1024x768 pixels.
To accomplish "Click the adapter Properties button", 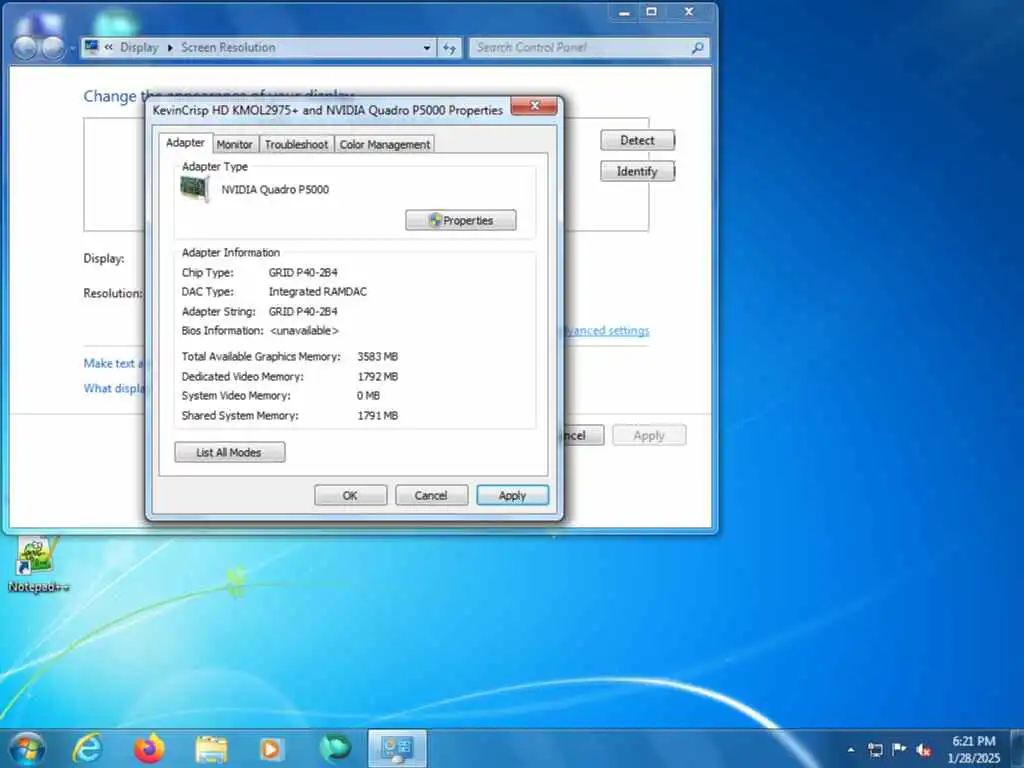I will tap(460, 220).
